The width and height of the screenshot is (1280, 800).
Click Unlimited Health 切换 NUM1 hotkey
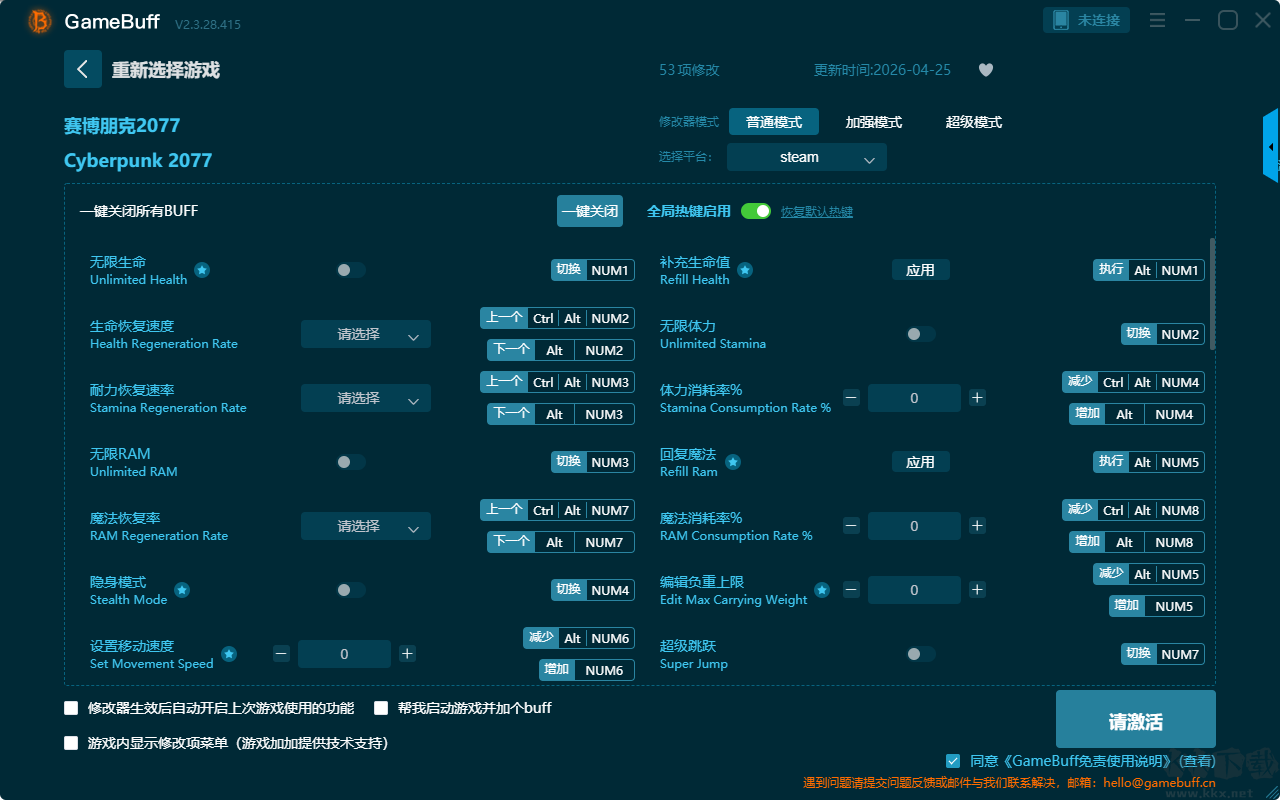point(593,270)
